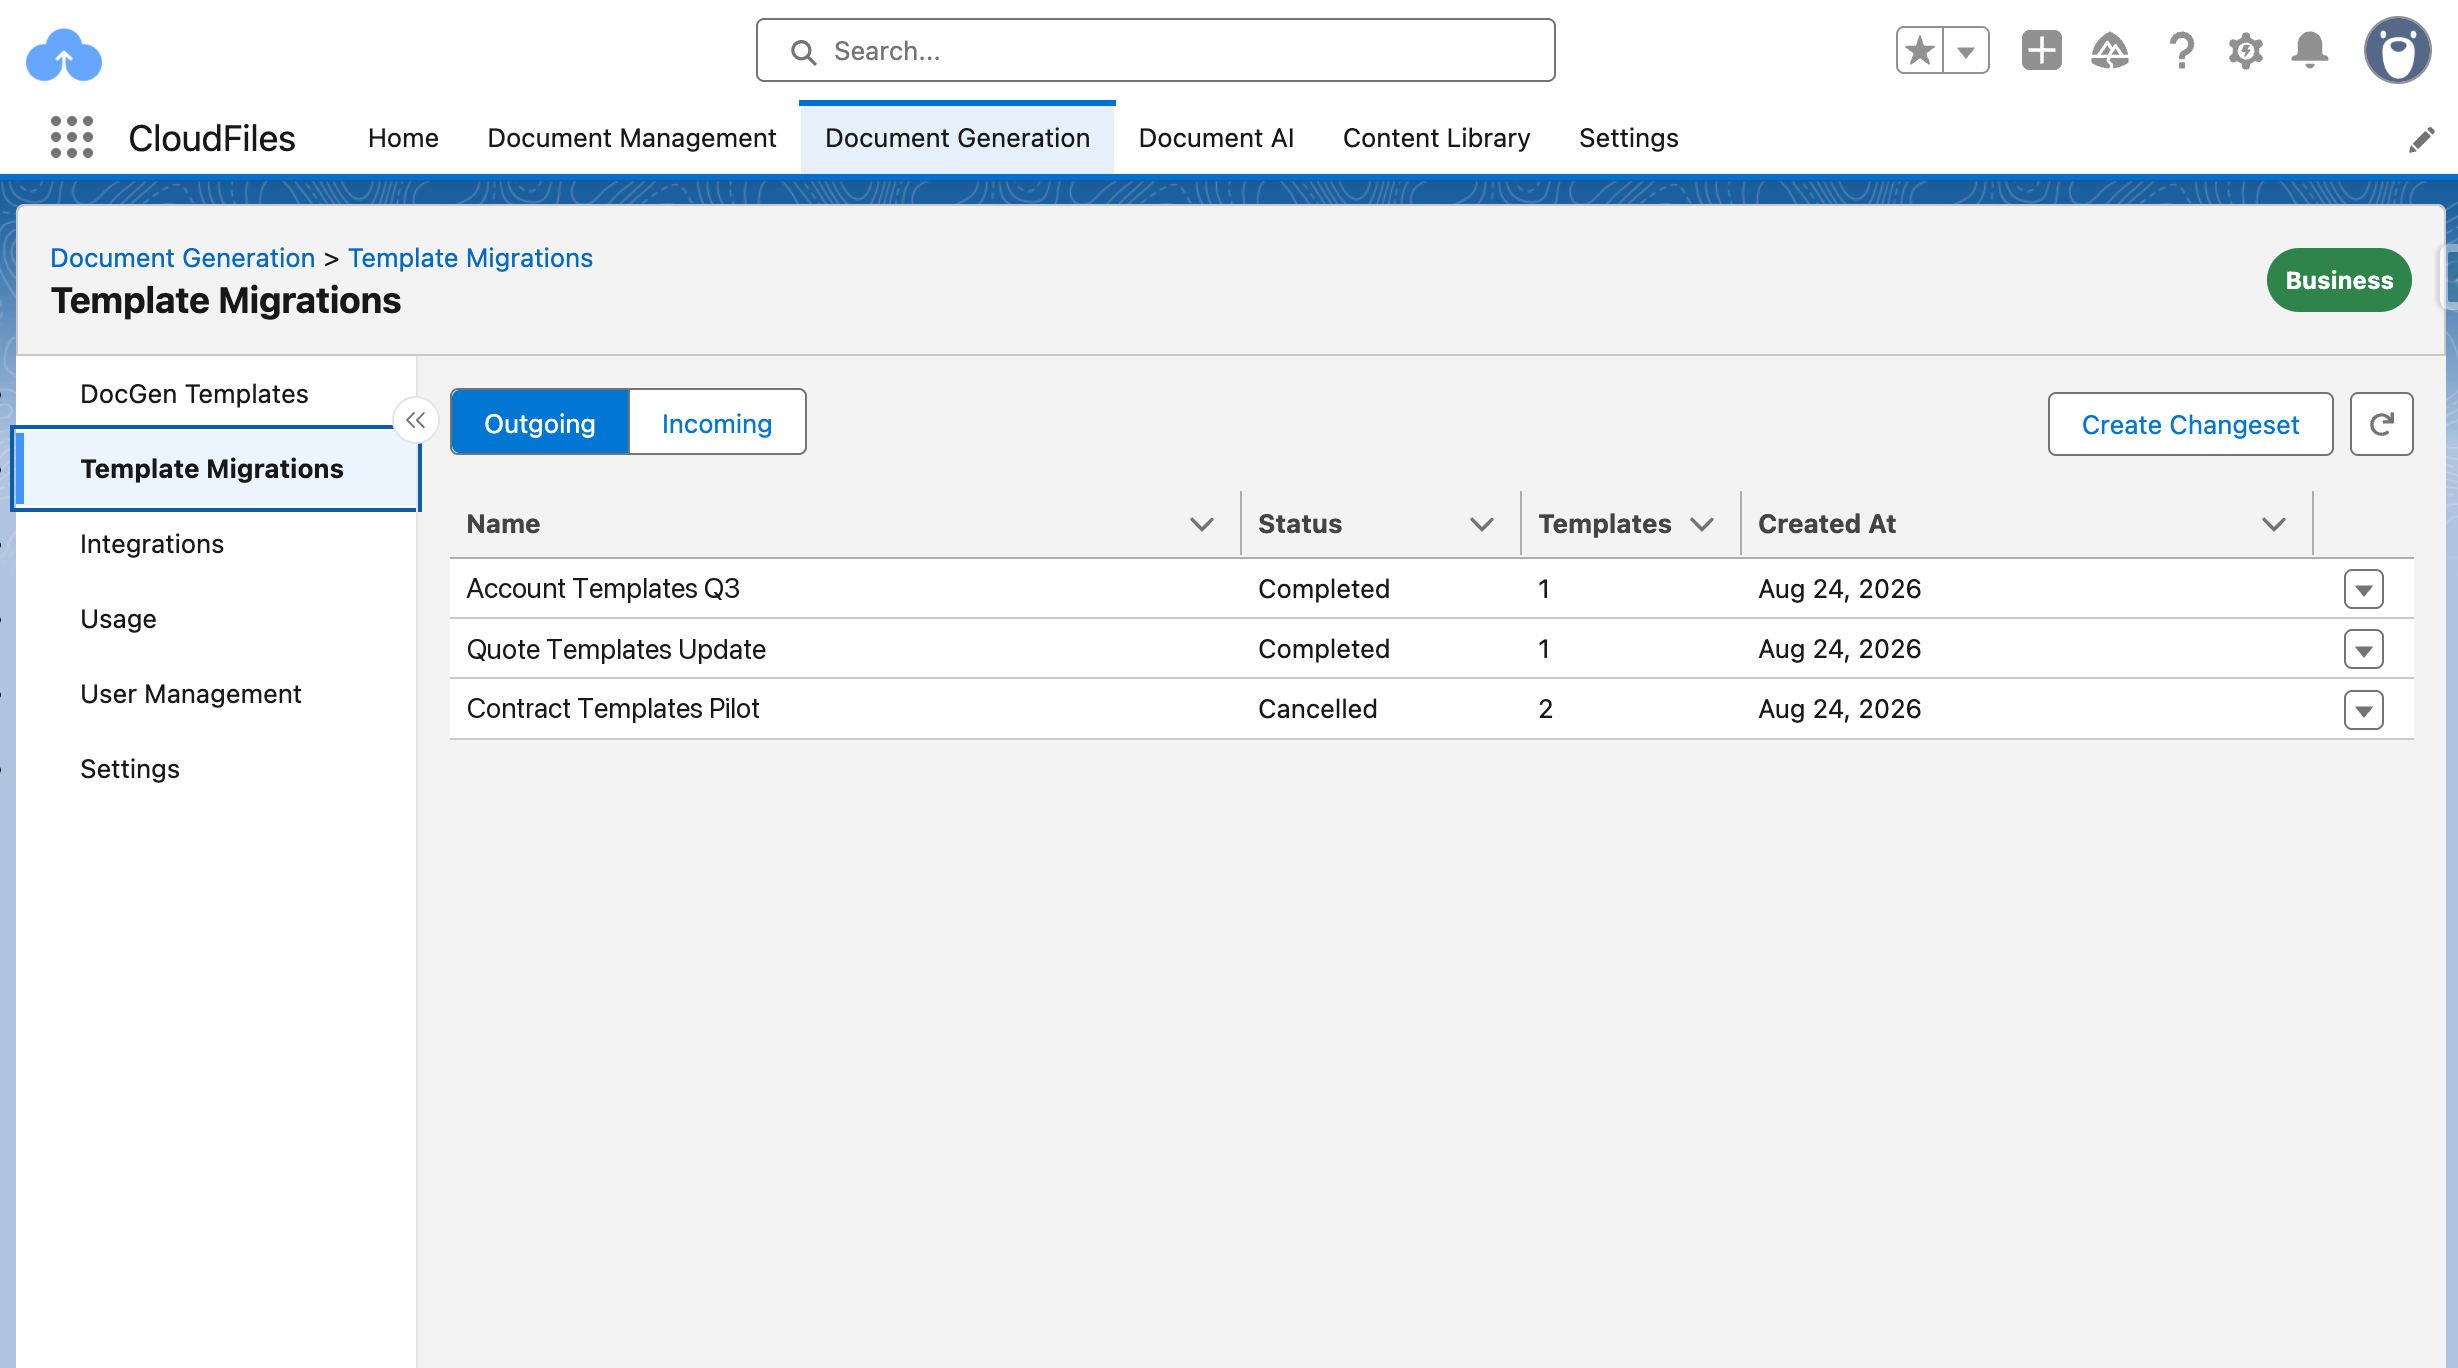Viewport: 2458px width, 1368px height.
Task: Open the App Launcher dots grid
Action: (x=72, y=137)
